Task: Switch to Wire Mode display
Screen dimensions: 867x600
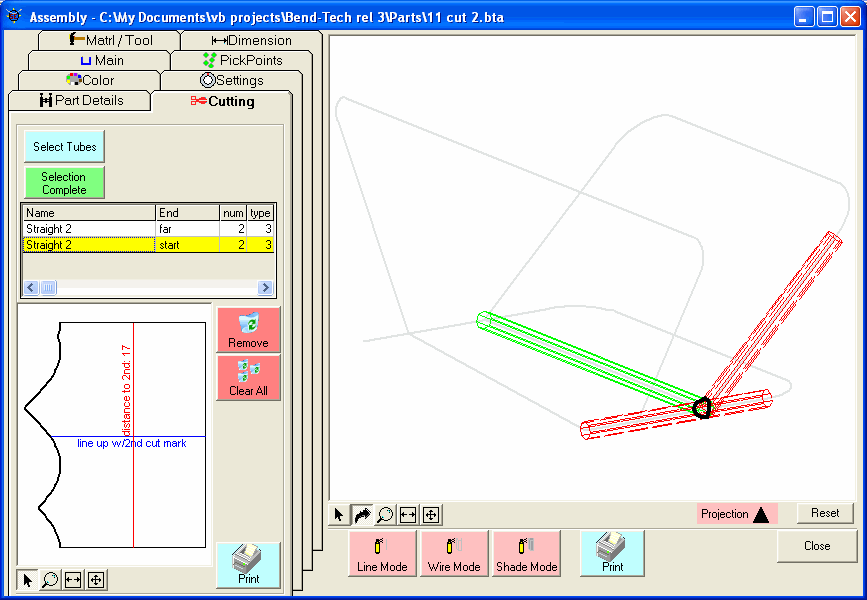Action: click(454, 553)
